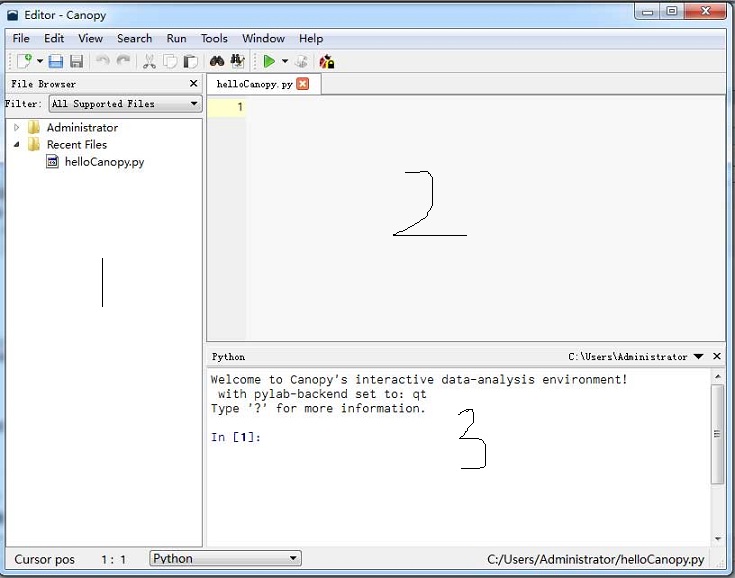Open the working directory dropdown arrow

coord(698,357)
